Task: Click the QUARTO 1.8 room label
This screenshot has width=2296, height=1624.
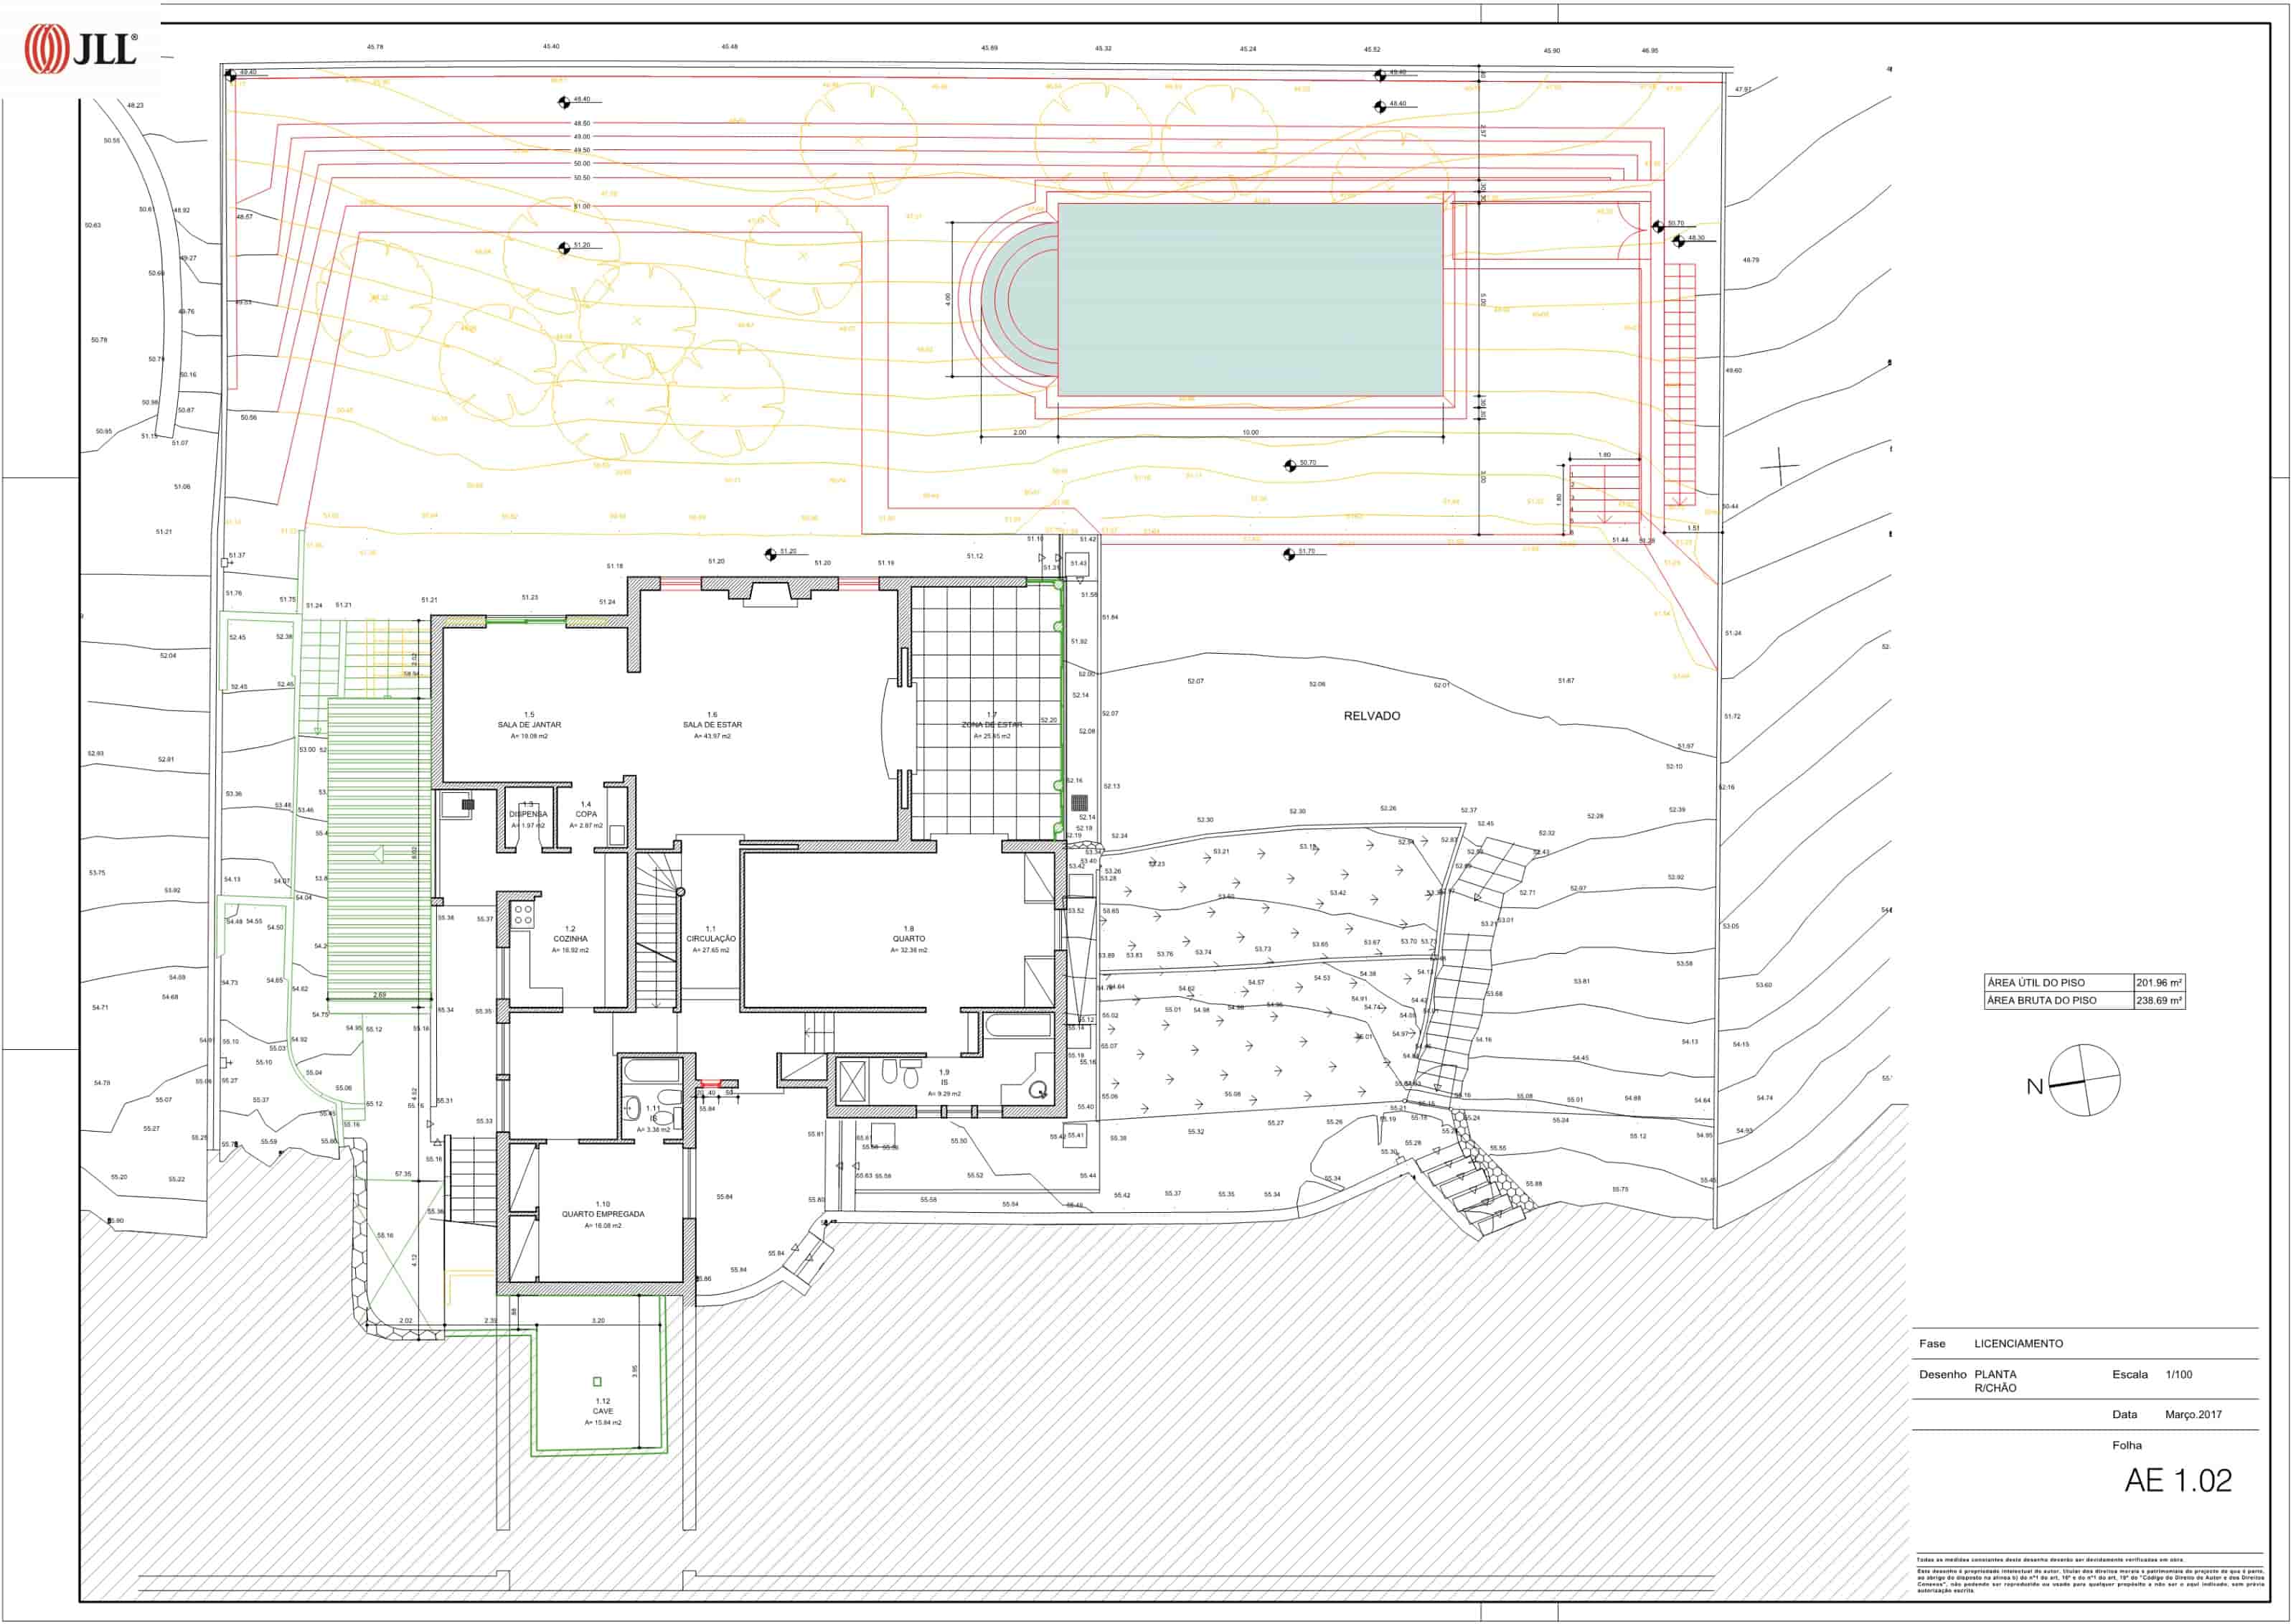Action: [909, 939]
